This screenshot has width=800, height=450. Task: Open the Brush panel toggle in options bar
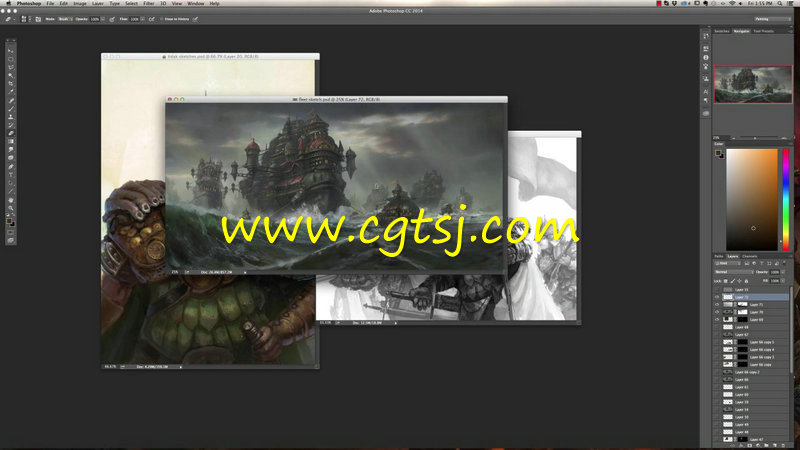pos(38,19)
